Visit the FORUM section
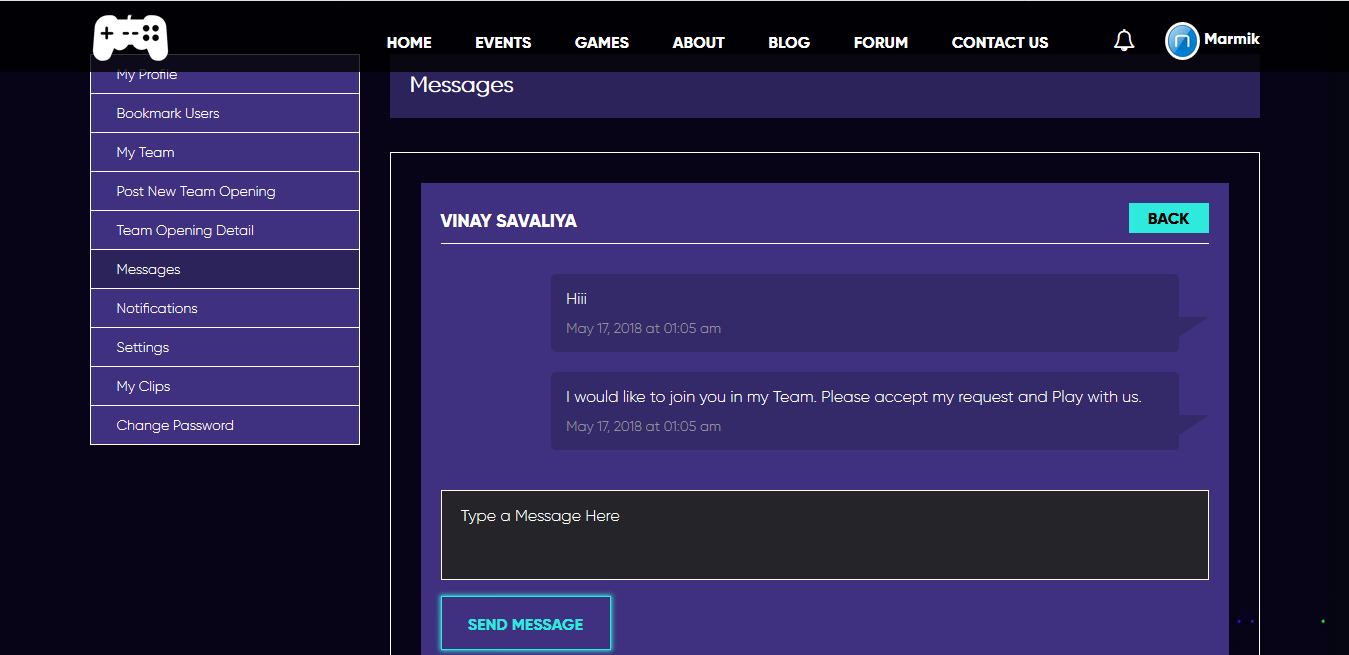The width and height of the screenshot is (1349, 655). coord(881,42)
